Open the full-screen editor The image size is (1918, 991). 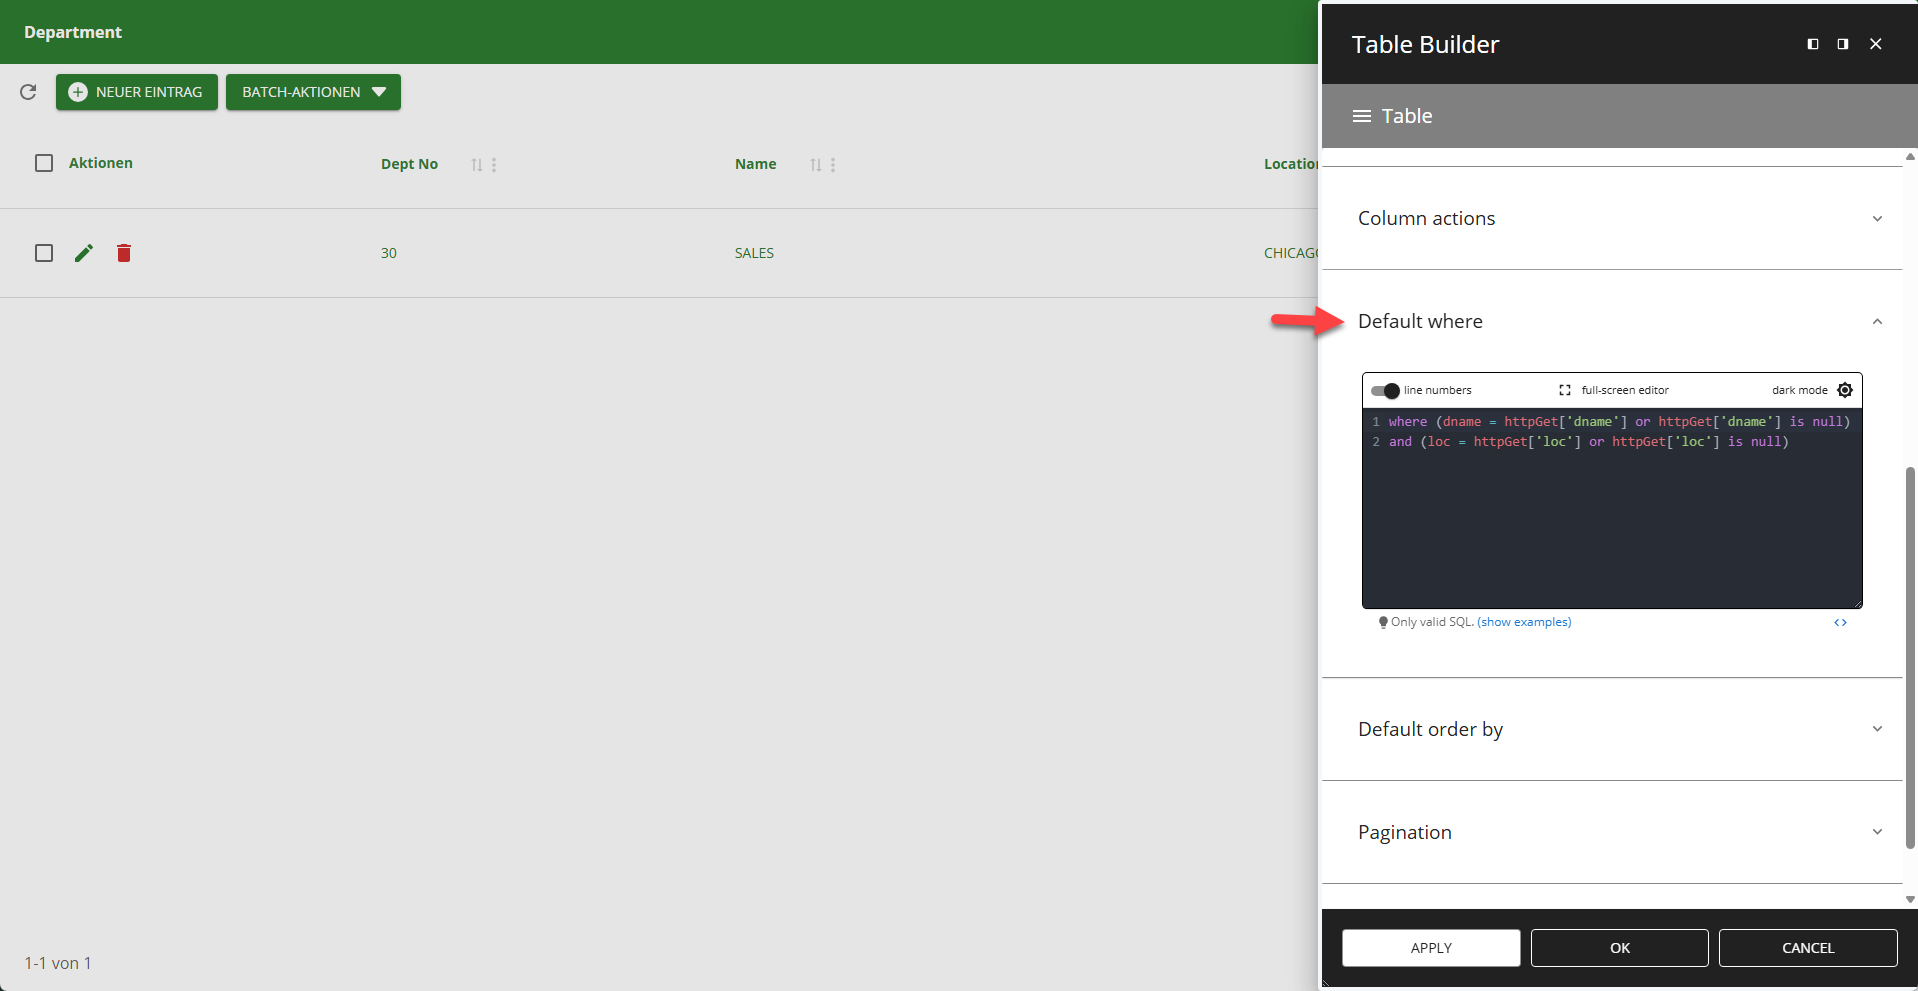[x=1564, y=390]
